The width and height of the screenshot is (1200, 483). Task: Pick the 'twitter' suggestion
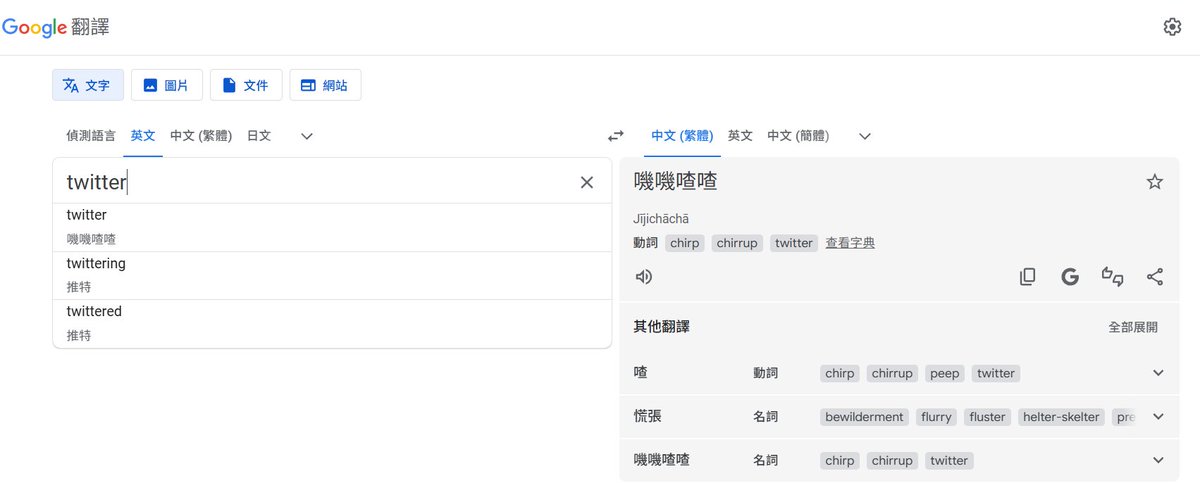(332, 227)
